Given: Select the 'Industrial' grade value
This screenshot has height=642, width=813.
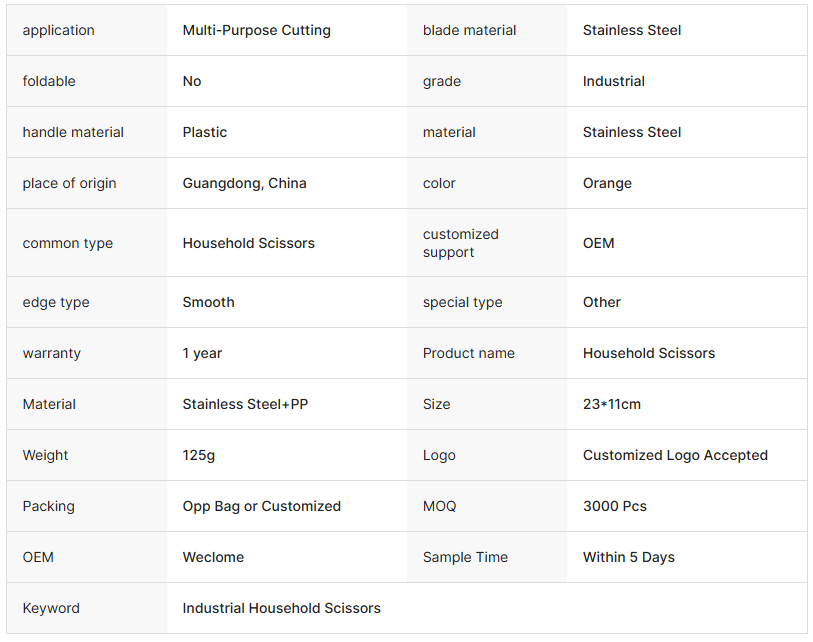Looking at the screenshot, I should 613,81.
